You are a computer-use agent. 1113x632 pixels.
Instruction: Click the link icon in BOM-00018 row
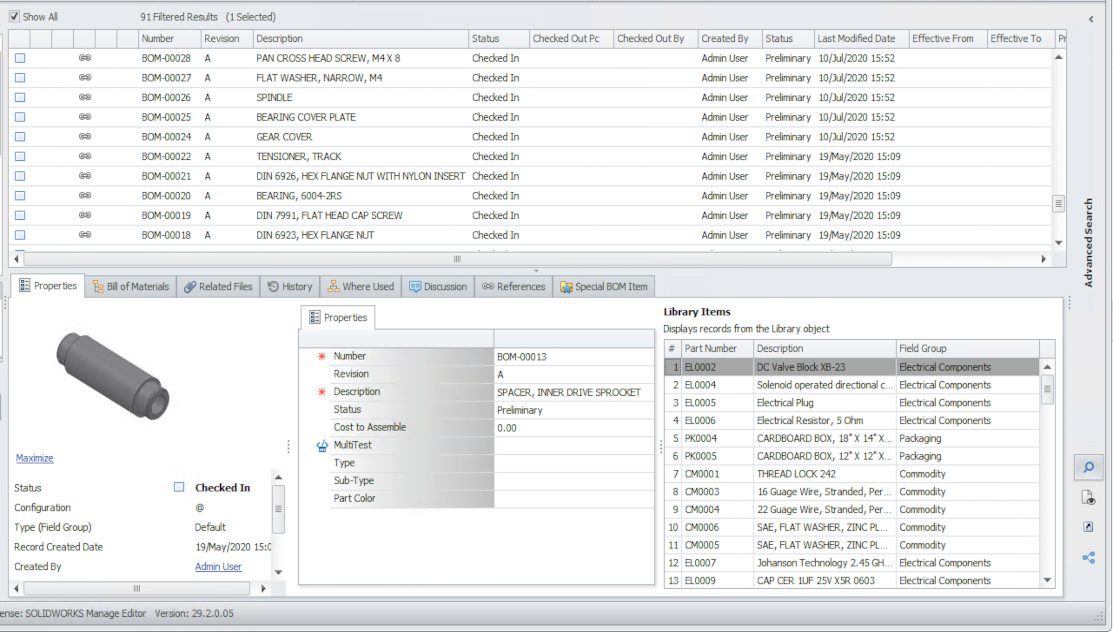click(84, 235)
